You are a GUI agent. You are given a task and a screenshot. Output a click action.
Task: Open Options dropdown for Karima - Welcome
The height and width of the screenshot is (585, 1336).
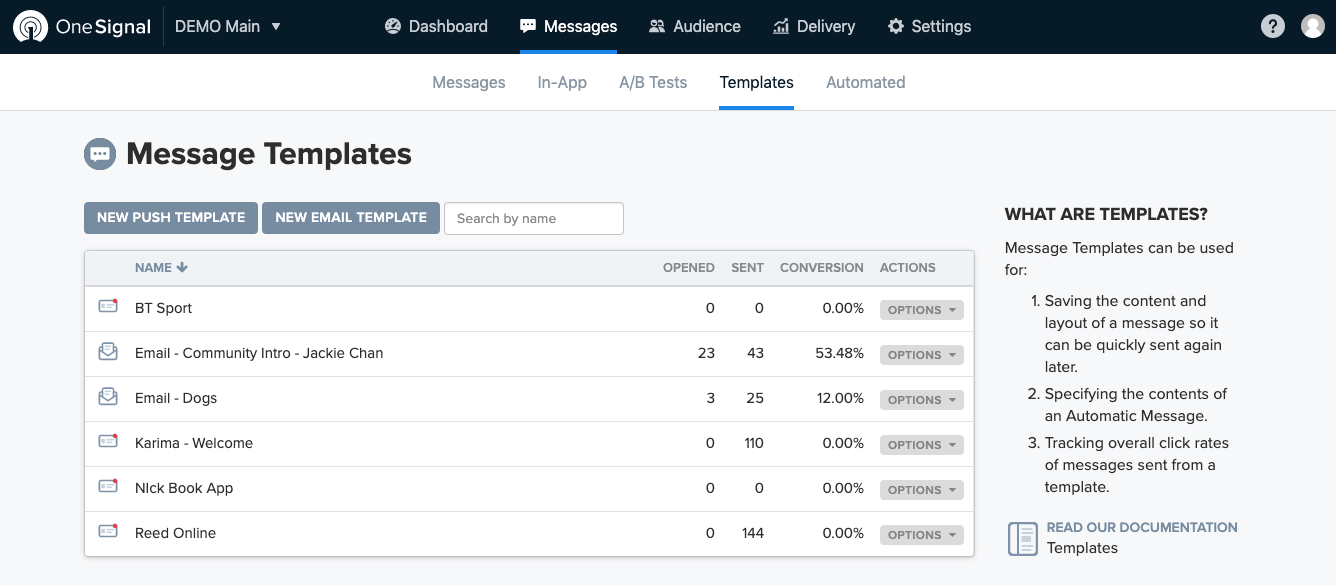click(x=921, y=445)
